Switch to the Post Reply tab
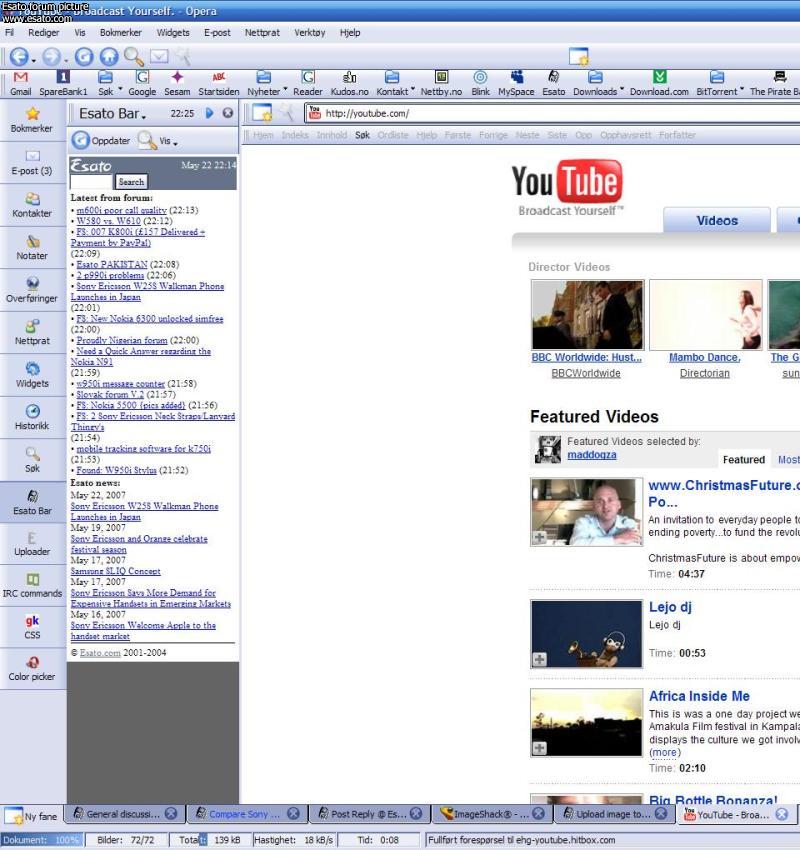 coord(370,814)
